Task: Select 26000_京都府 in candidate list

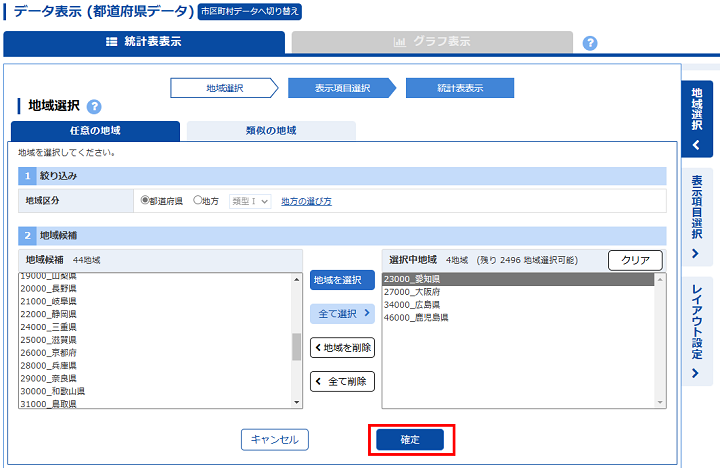Action: coord(155,353)
